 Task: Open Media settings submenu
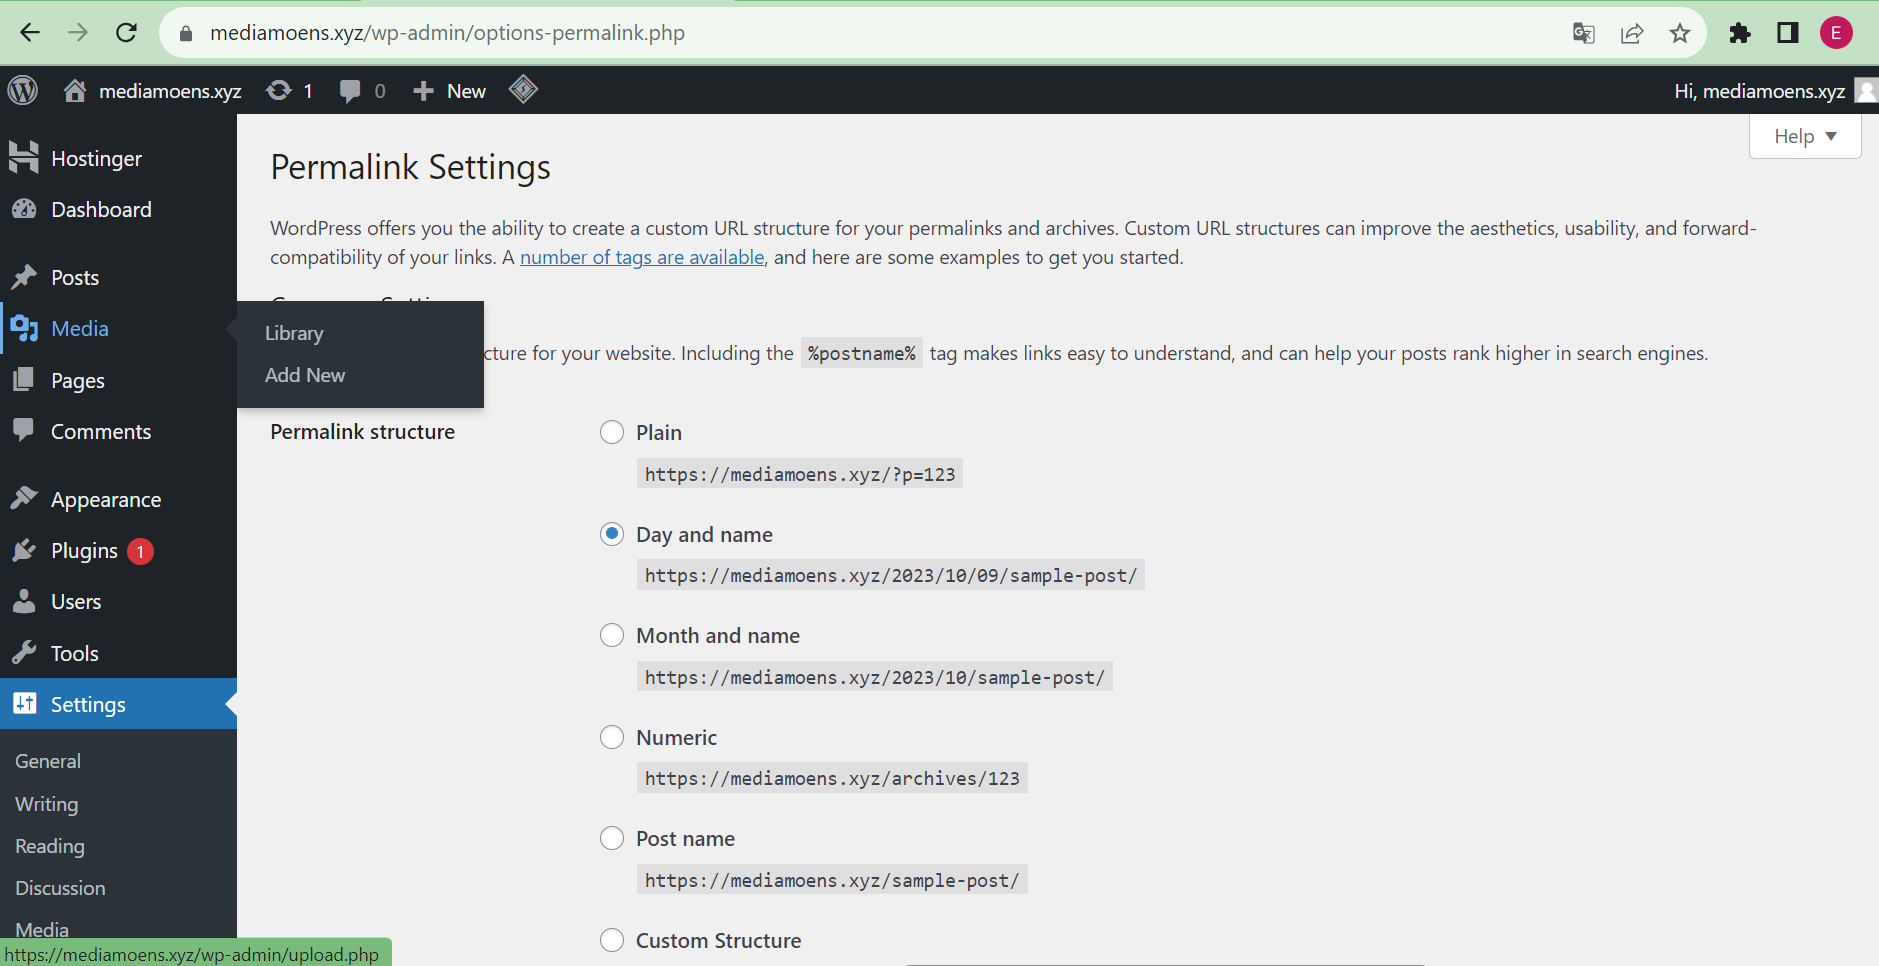point(42,930)
